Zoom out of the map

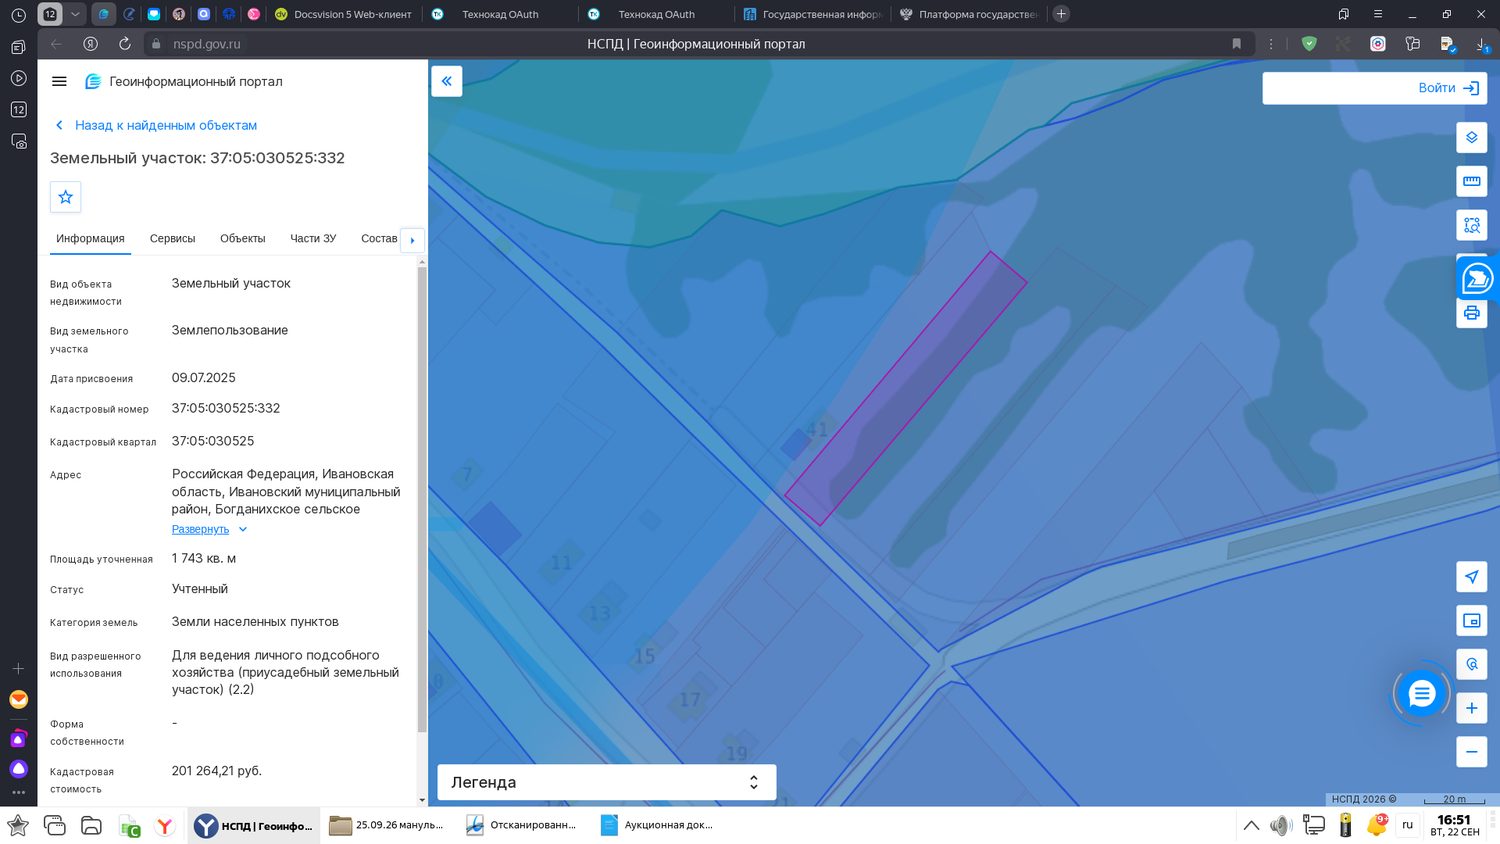(x=1471, y=752)
